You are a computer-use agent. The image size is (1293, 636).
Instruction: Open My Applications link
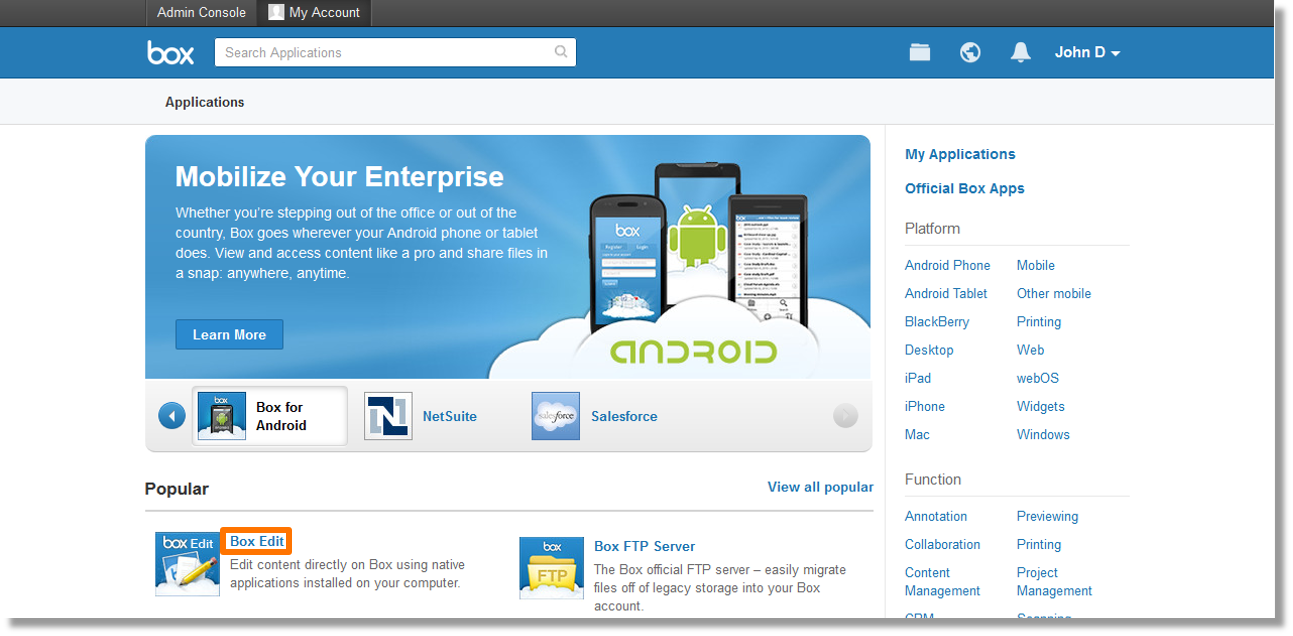[960, 154]
